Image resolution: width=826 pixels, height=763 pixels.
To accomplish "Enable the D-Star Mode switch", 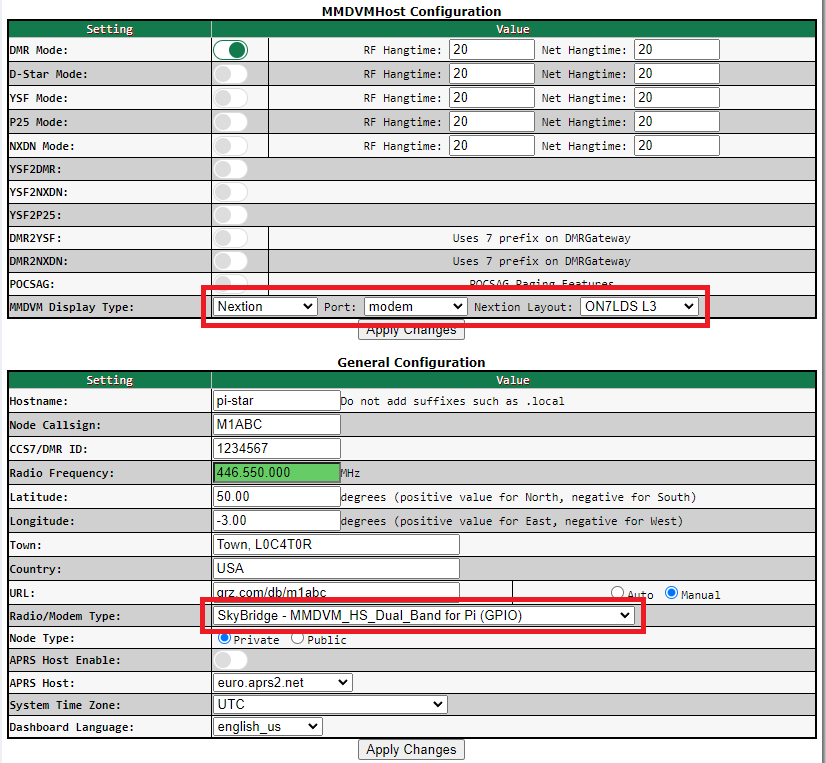I will [x=230, y=74].
